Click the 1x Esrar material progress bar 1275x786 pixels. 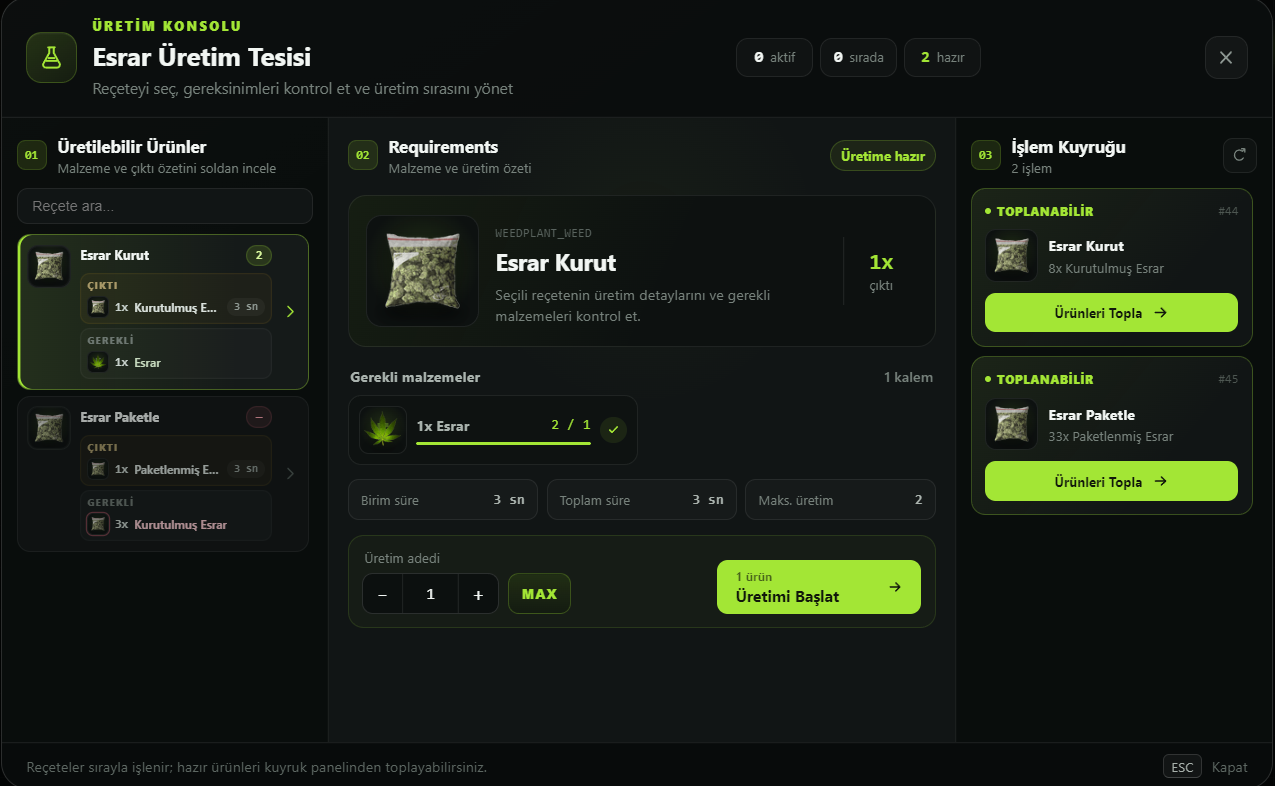tap(504, 443)
